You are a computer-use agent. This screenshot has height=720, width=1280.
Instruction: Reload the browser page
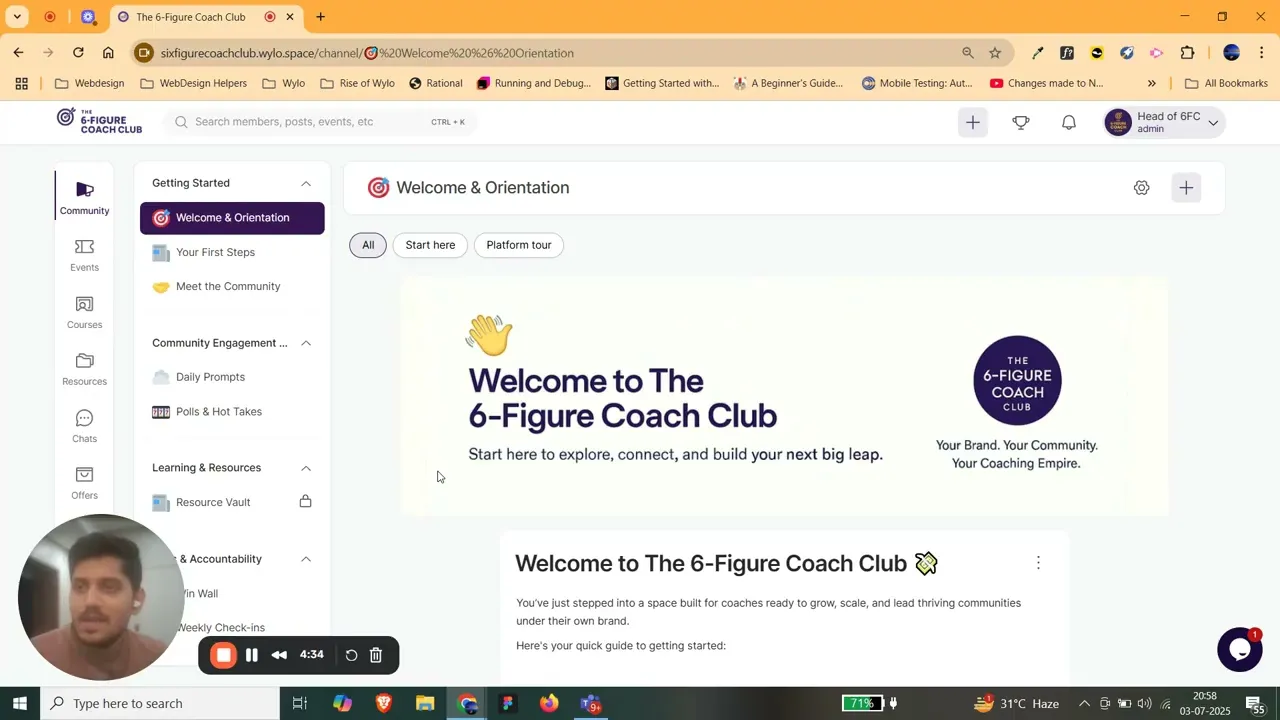coord(78,52)
